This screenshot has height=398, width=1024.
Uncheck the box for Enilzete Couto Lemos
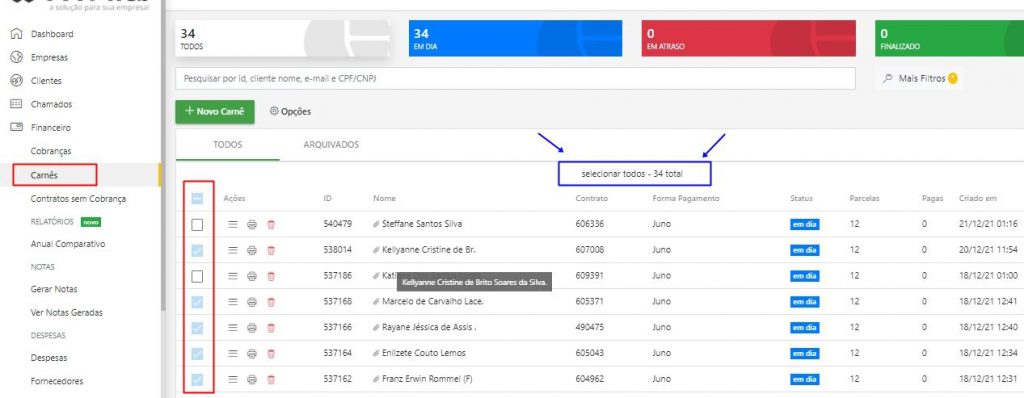point(197,354)
